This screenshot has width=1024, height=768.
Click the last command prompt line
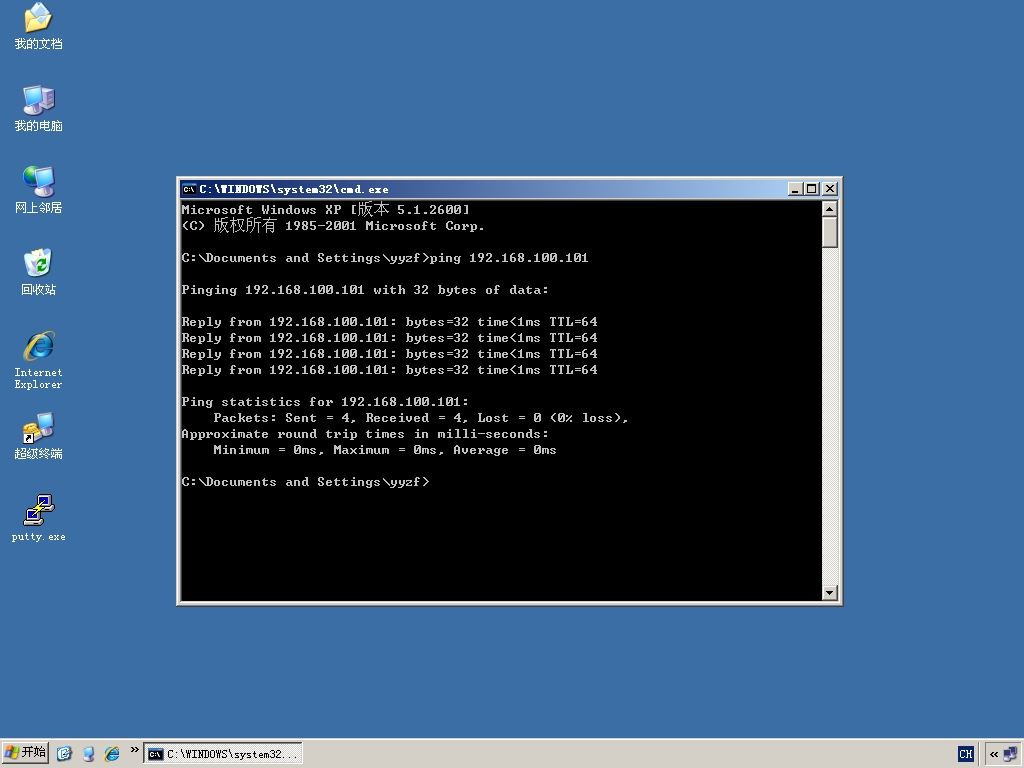point(305,482)
